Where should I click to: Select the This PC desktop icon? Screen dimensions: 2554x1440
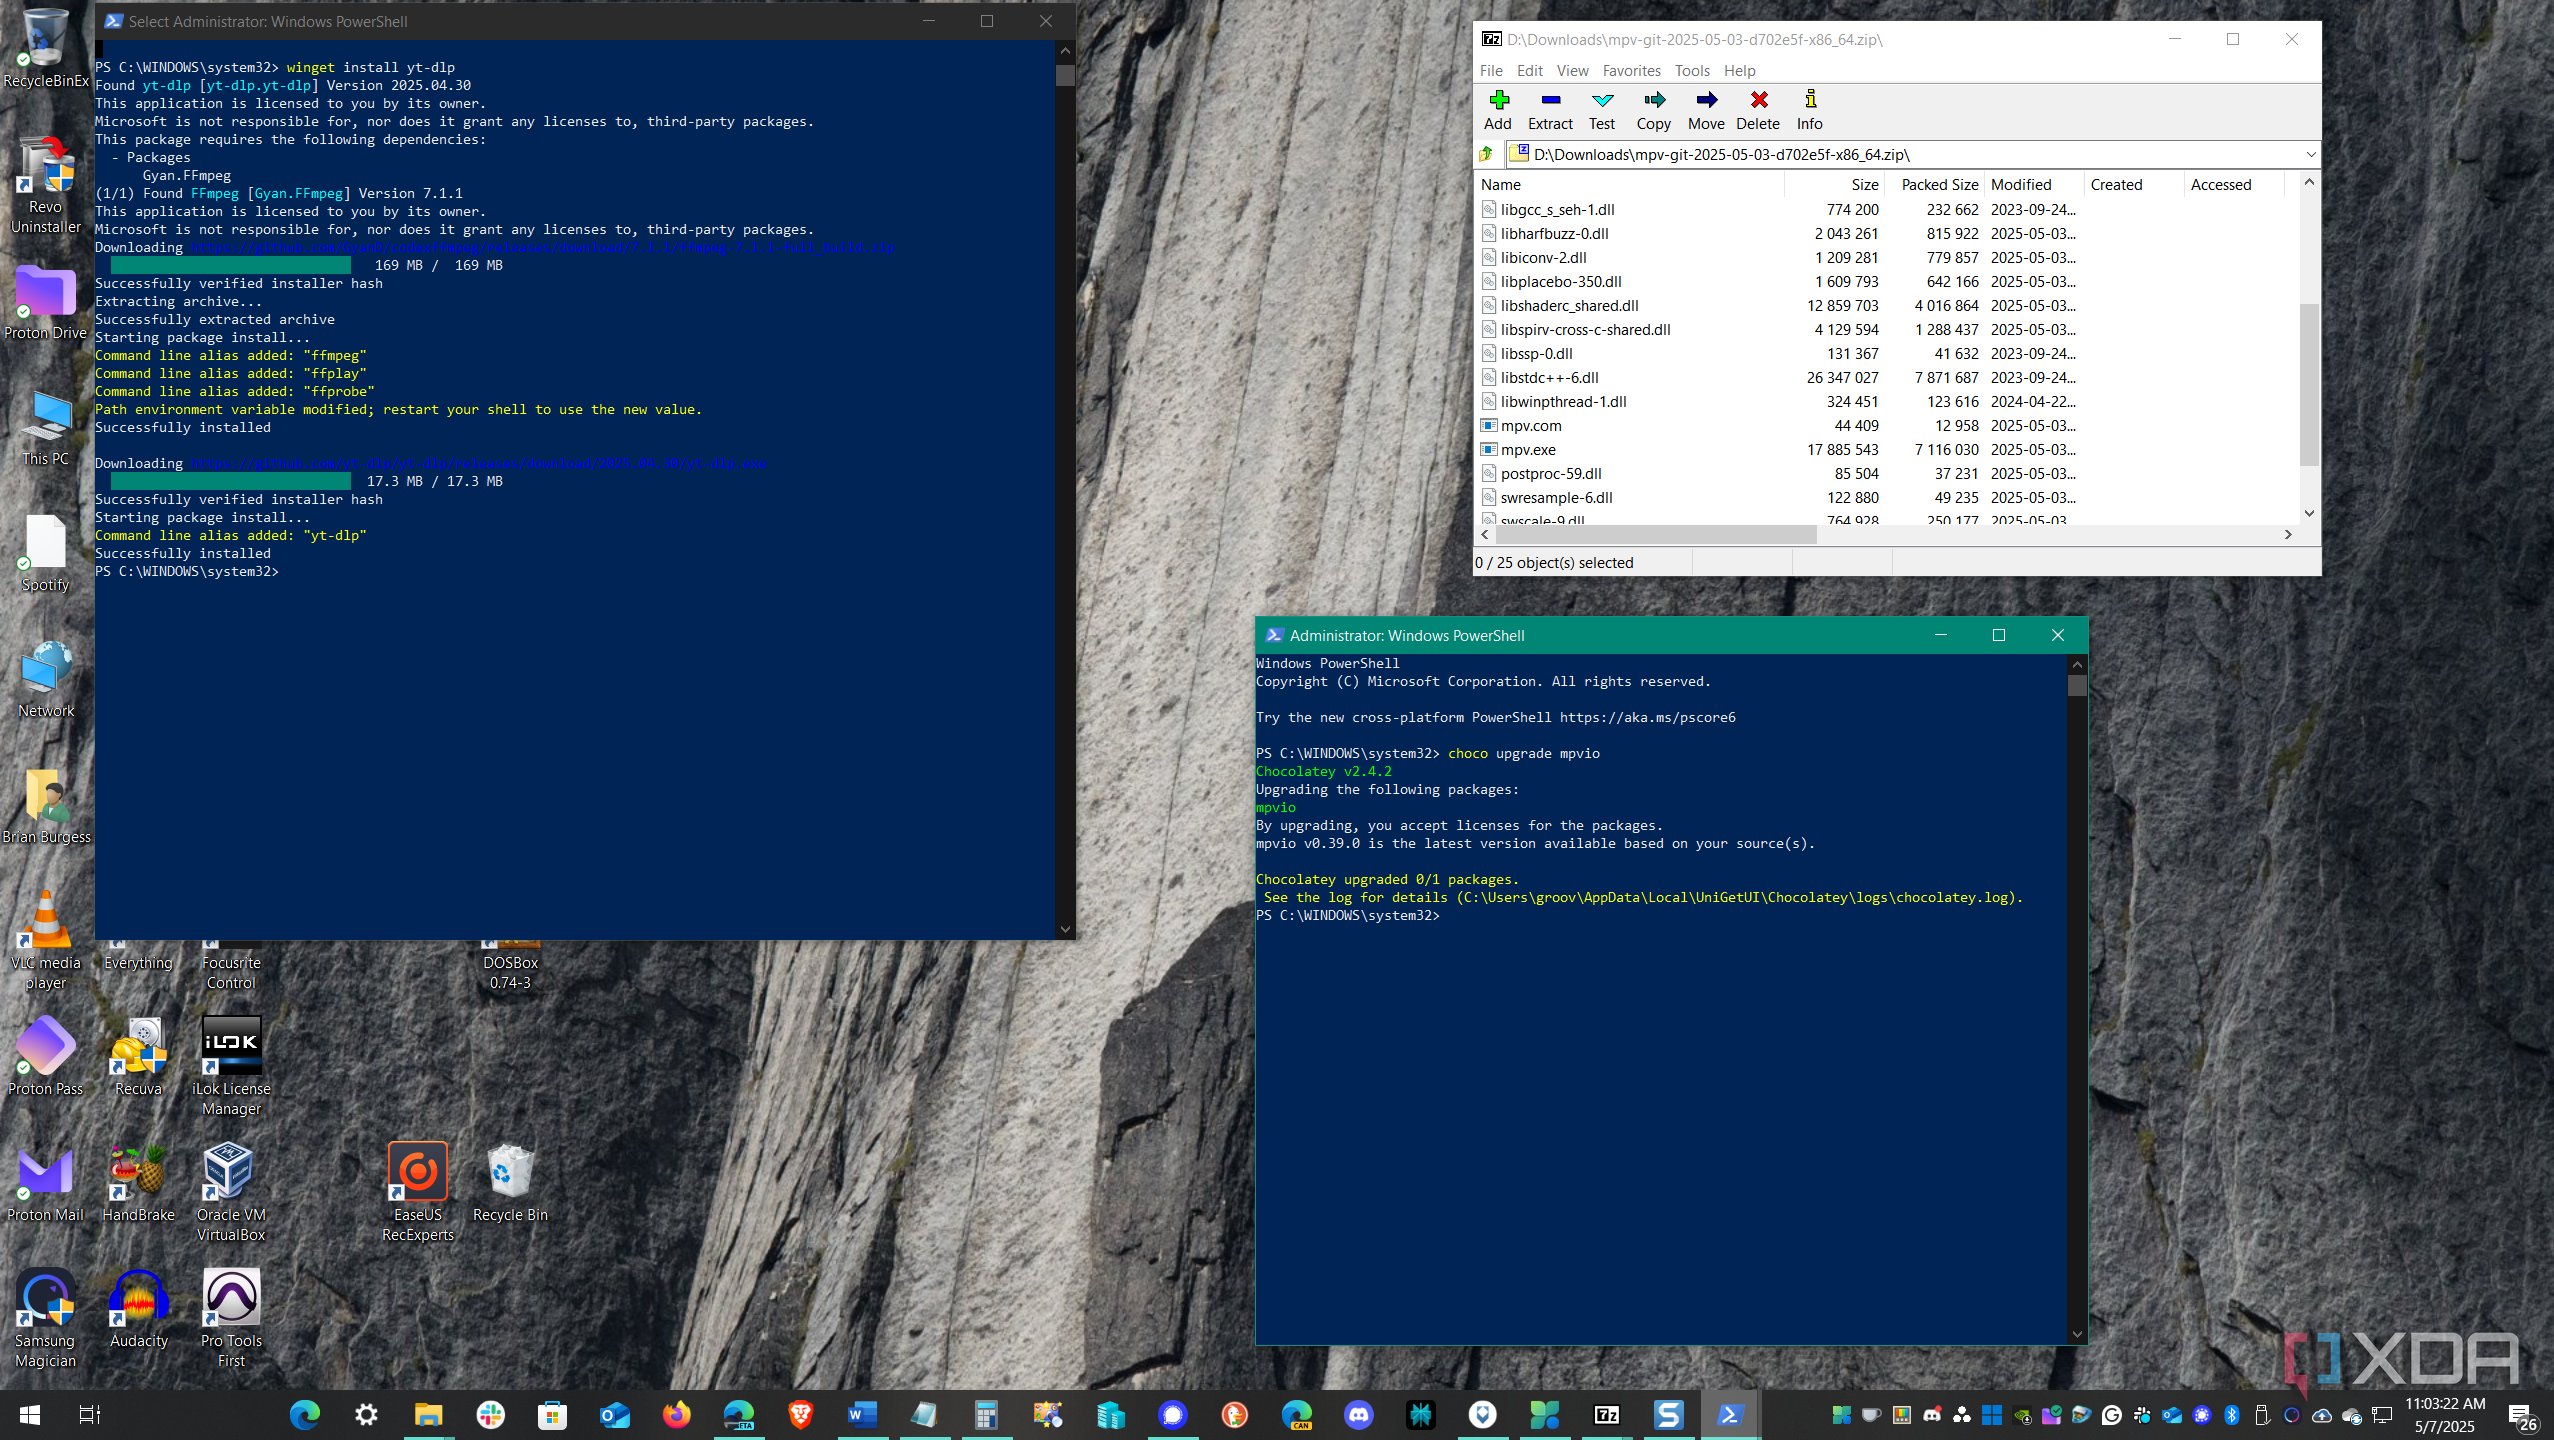[x=45, y=428]
